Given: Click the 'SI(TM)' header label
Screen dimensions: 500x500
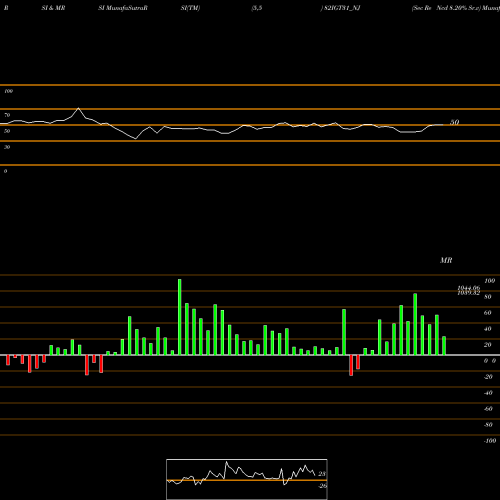Looking at the screenshot, I should click(x=190, y=8).
